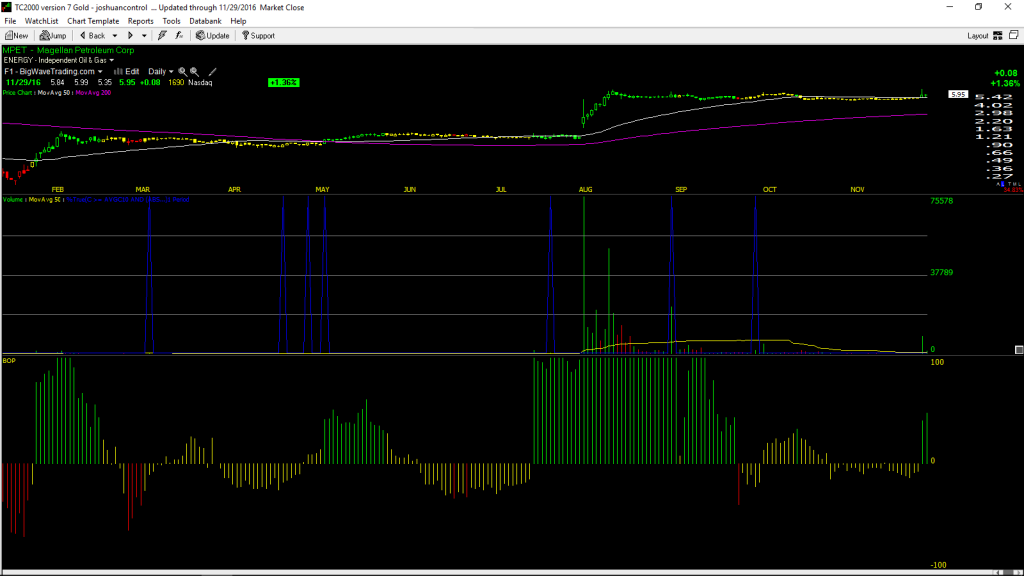Open the Chart Template menu

point(93,21)
